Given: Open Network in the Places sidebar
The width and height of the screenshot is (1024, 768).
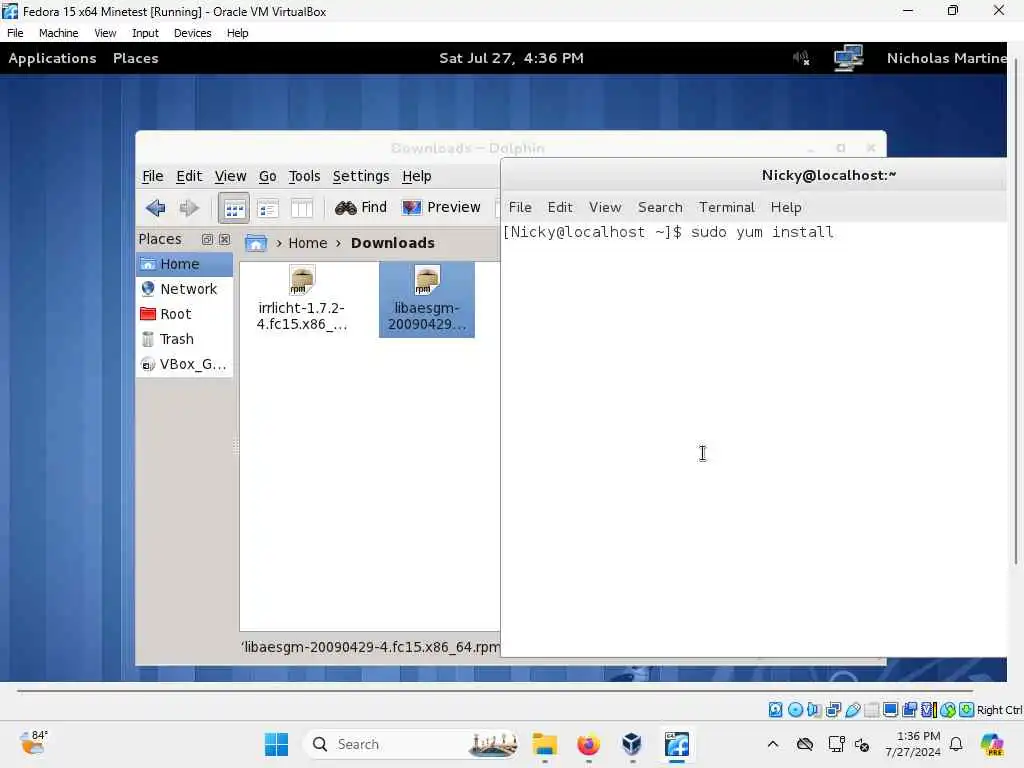Looking at the screenshot, I should pos(184,289).
